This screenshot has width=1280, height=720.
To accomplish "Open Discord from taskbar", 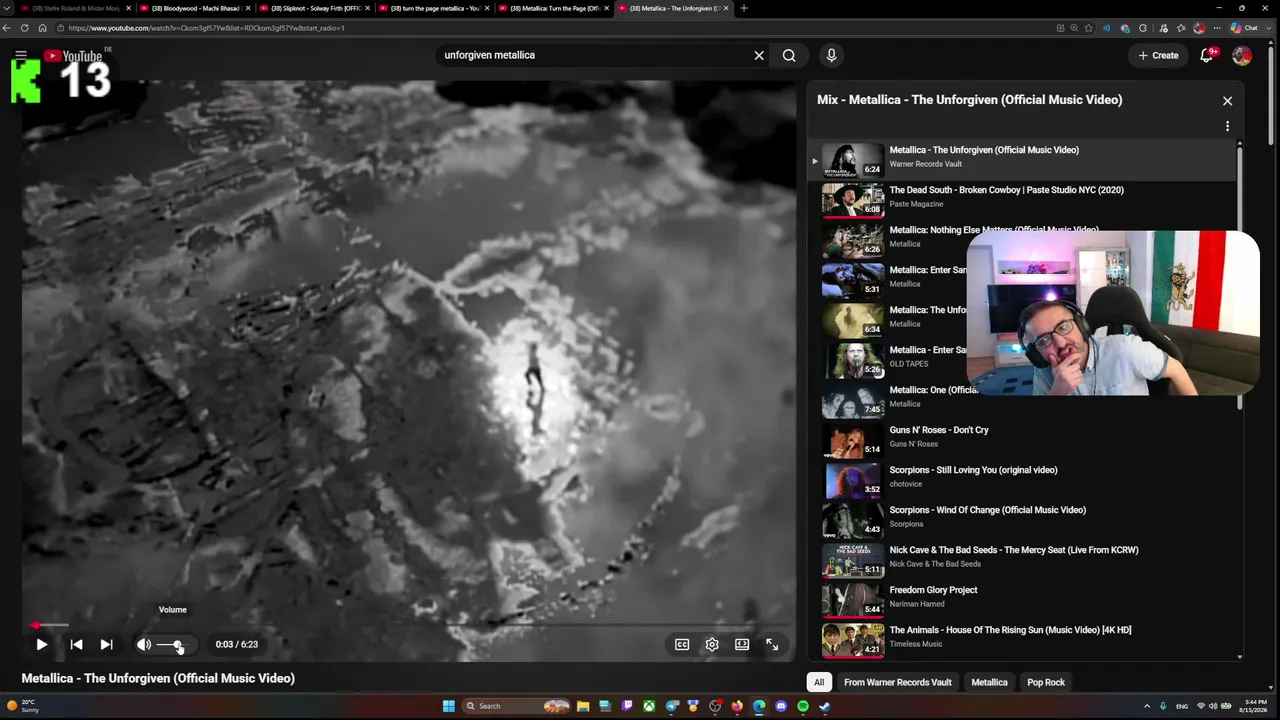I will (x=781, y=706).
